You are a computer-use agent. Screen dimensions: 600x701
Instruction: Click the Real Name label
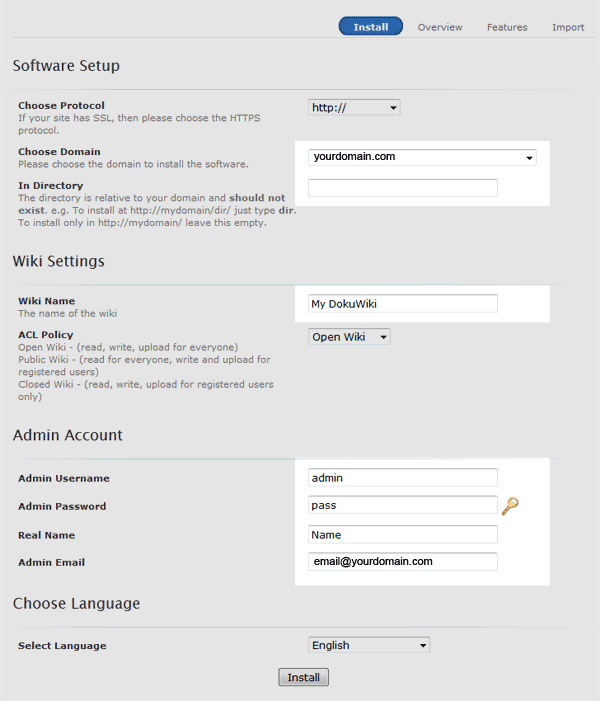point(46,535)
